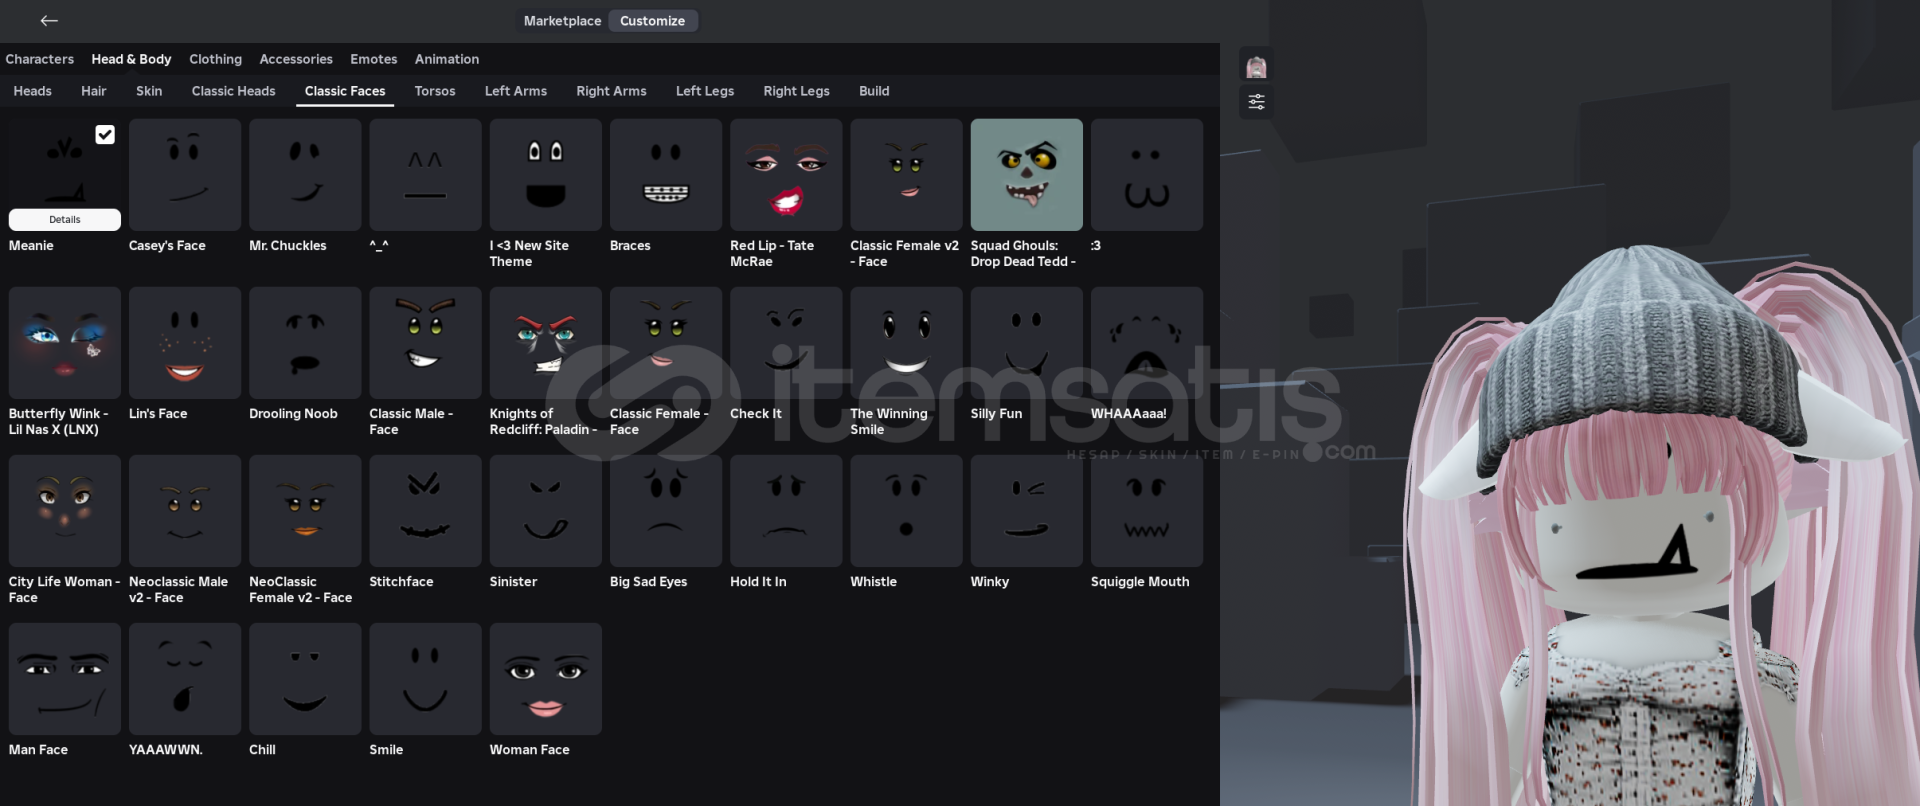Open the Head & Body category
The width and height of the screenshot is (1920, 806).
point(131,59)
